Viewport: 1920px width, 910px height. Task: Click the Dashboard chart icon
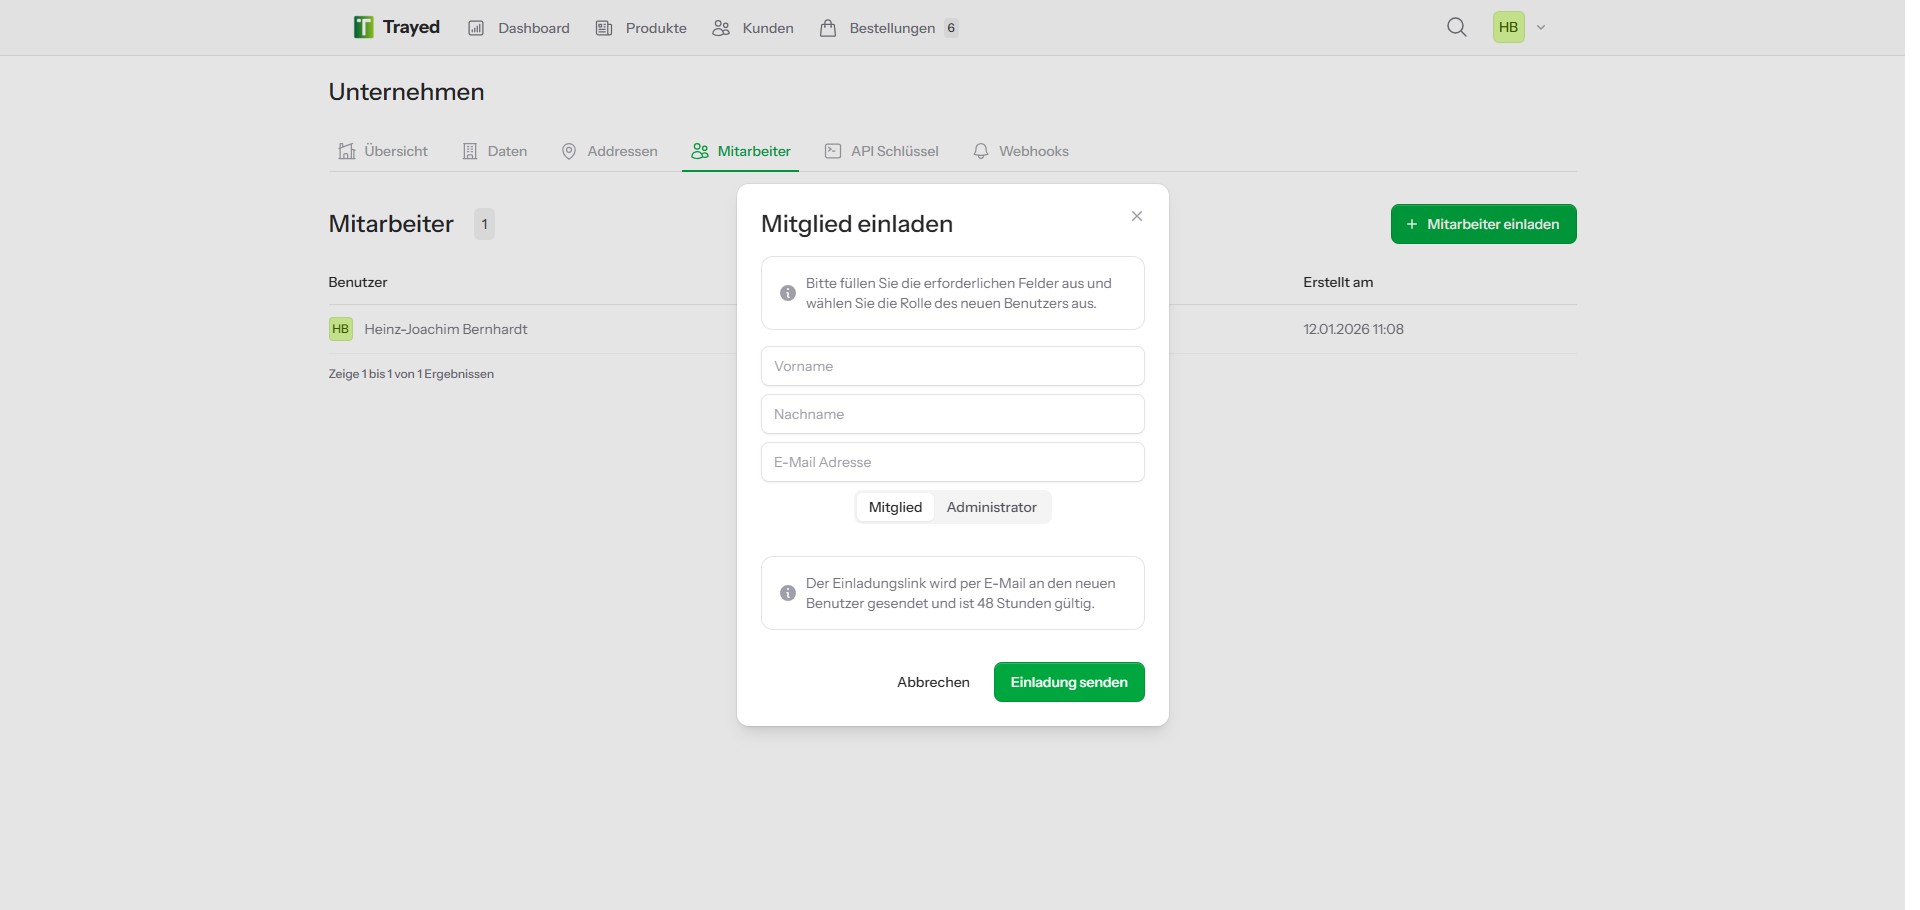coord(477,27)
